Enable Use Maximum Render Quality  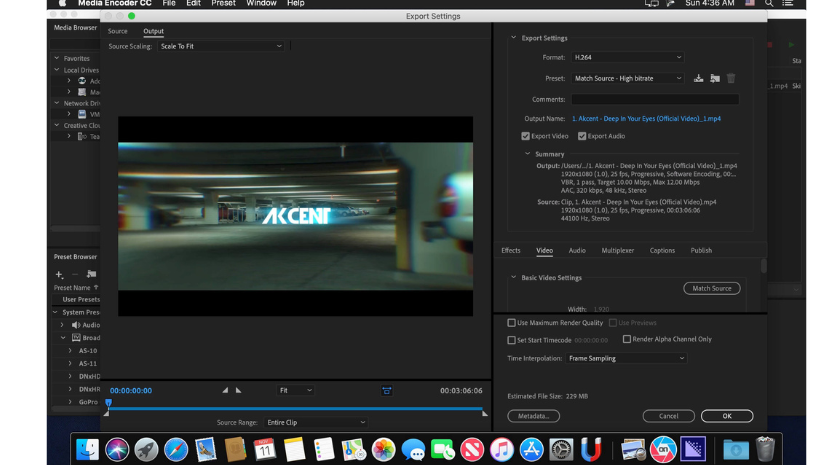[x=512, y=323]
